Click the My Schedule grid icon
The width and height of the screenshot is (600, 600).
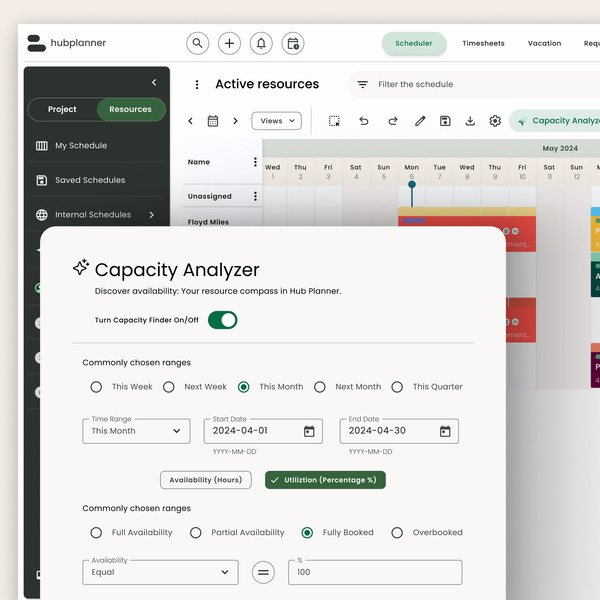pyautogui.click(x=42, y=146)
